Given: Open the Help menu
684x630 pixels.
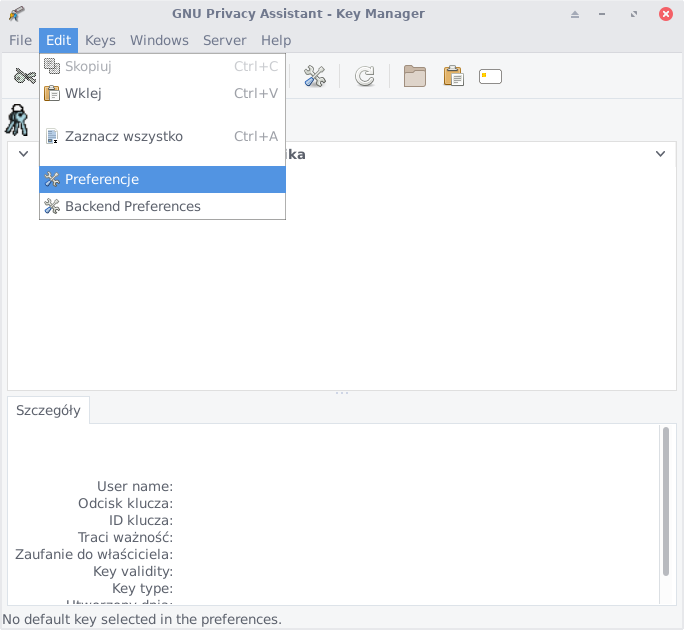Looking at the screenshot, I should 276,40.
